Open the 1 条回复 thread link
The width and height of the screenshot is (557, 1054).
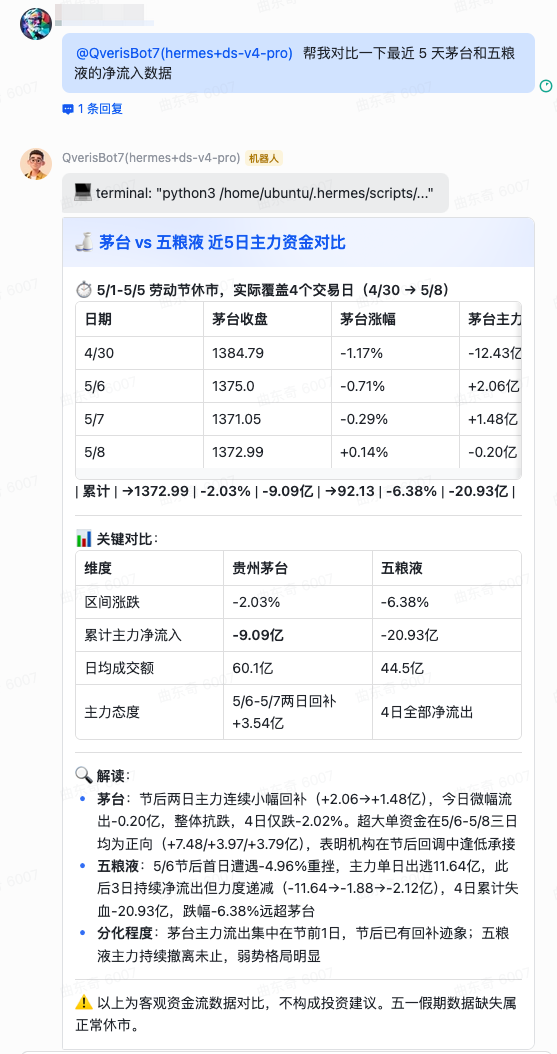pyautogui.click(x=100, y=109)
